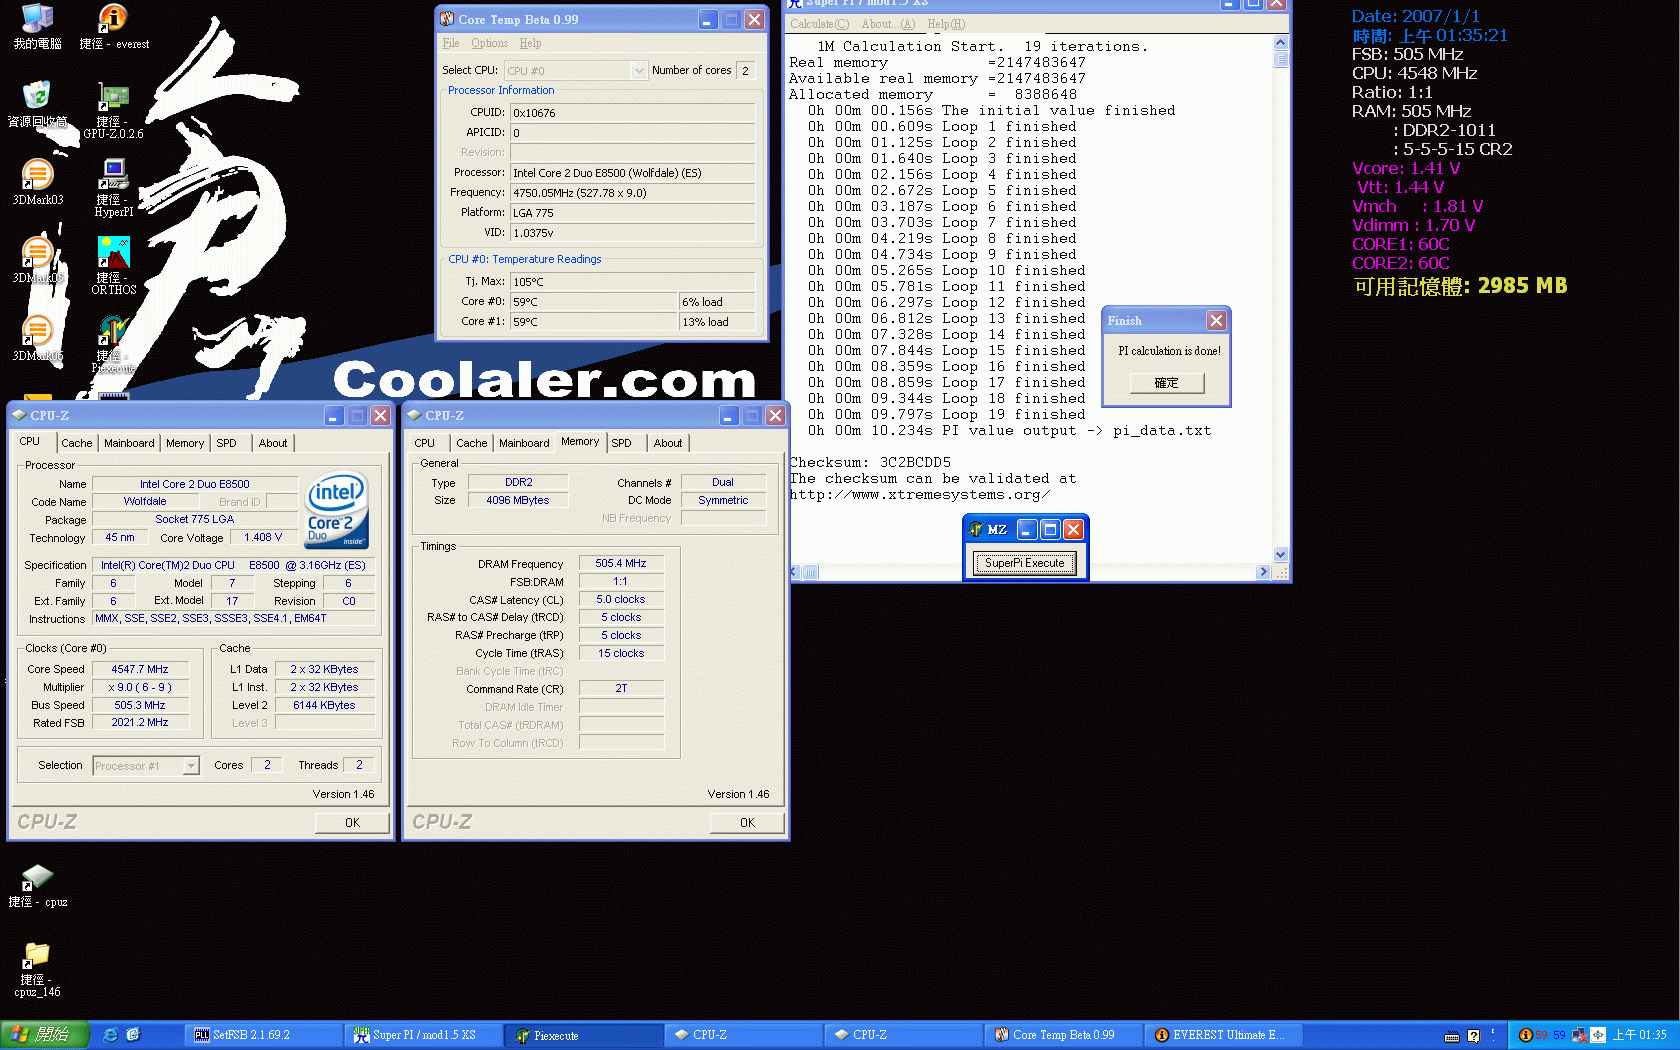Click OK in the left CPU-Z window

coord(352,823)
